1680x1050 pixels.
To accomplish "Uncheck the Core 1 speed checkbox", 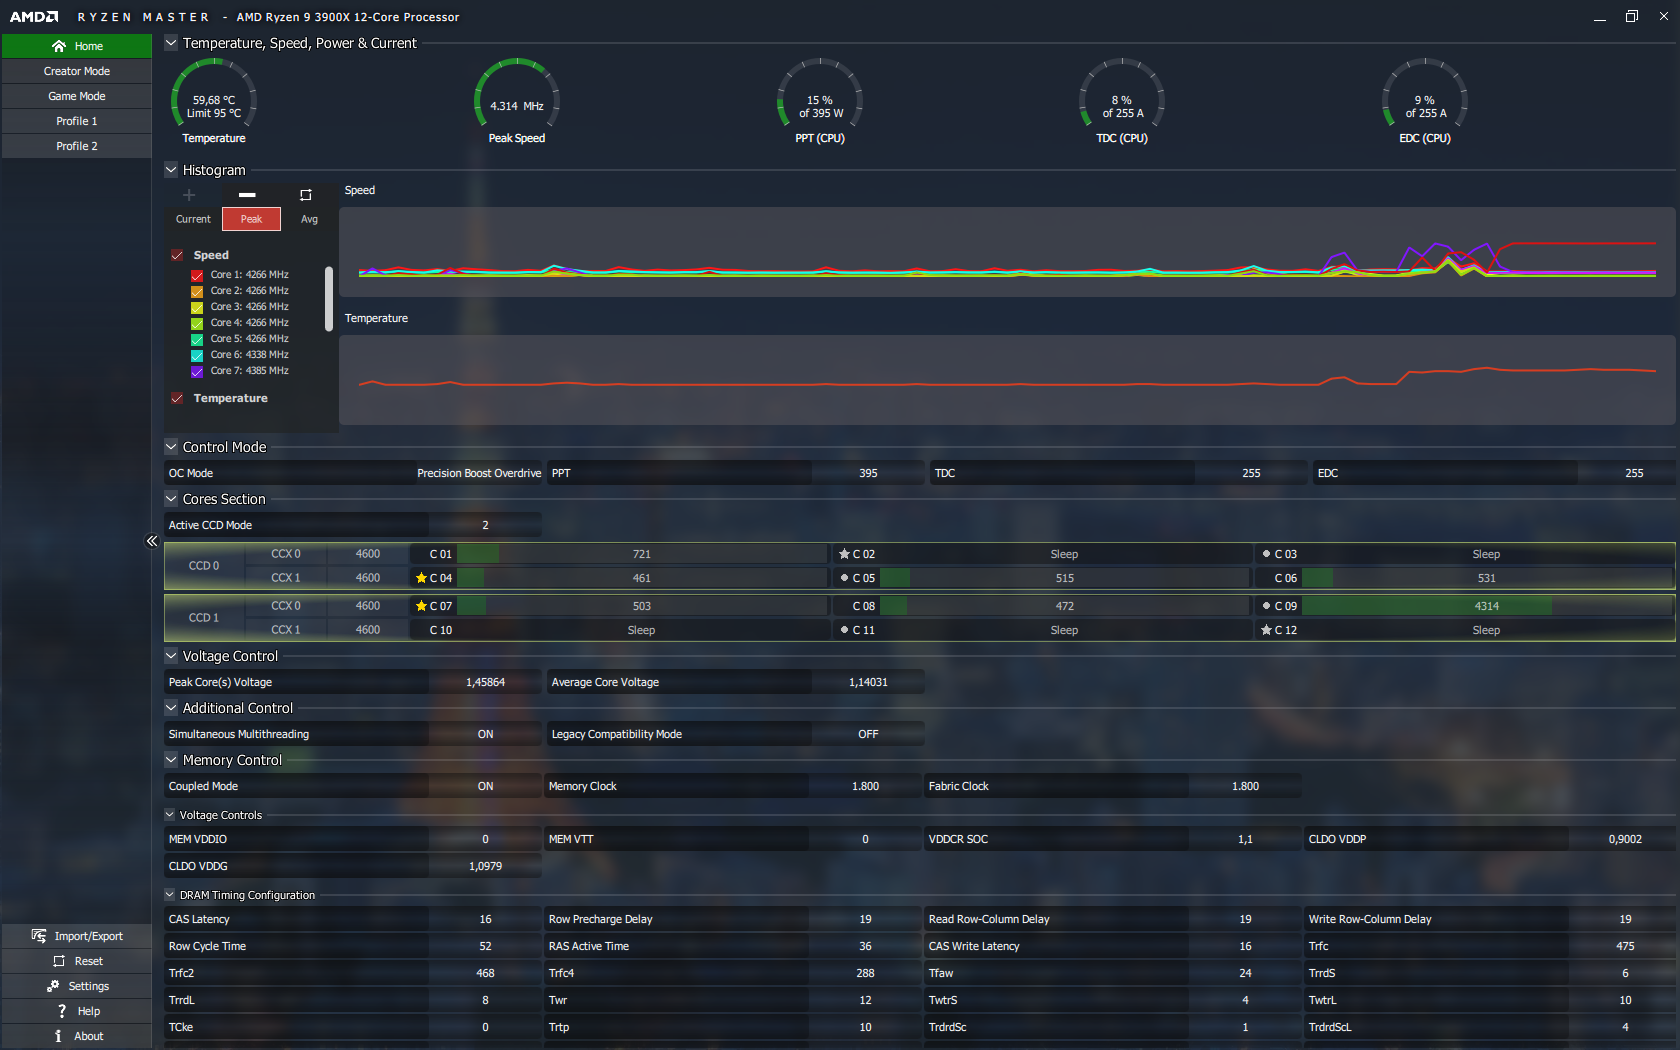I will pyautogui.click(x=197, y=275).
